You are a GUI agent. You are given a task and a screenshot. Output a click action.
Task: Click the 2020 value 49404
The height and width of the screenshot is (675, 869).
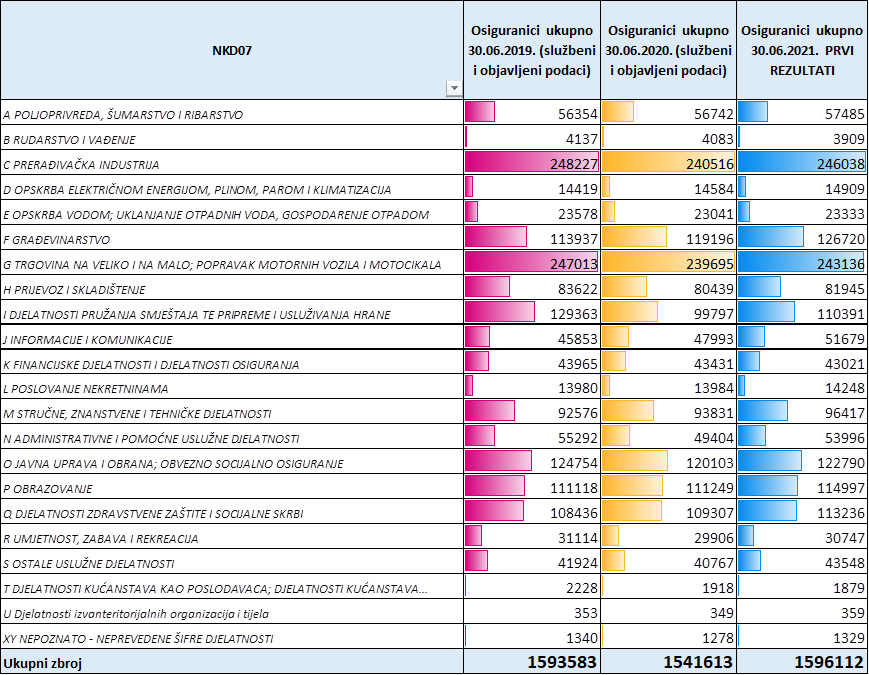(714, 438)
